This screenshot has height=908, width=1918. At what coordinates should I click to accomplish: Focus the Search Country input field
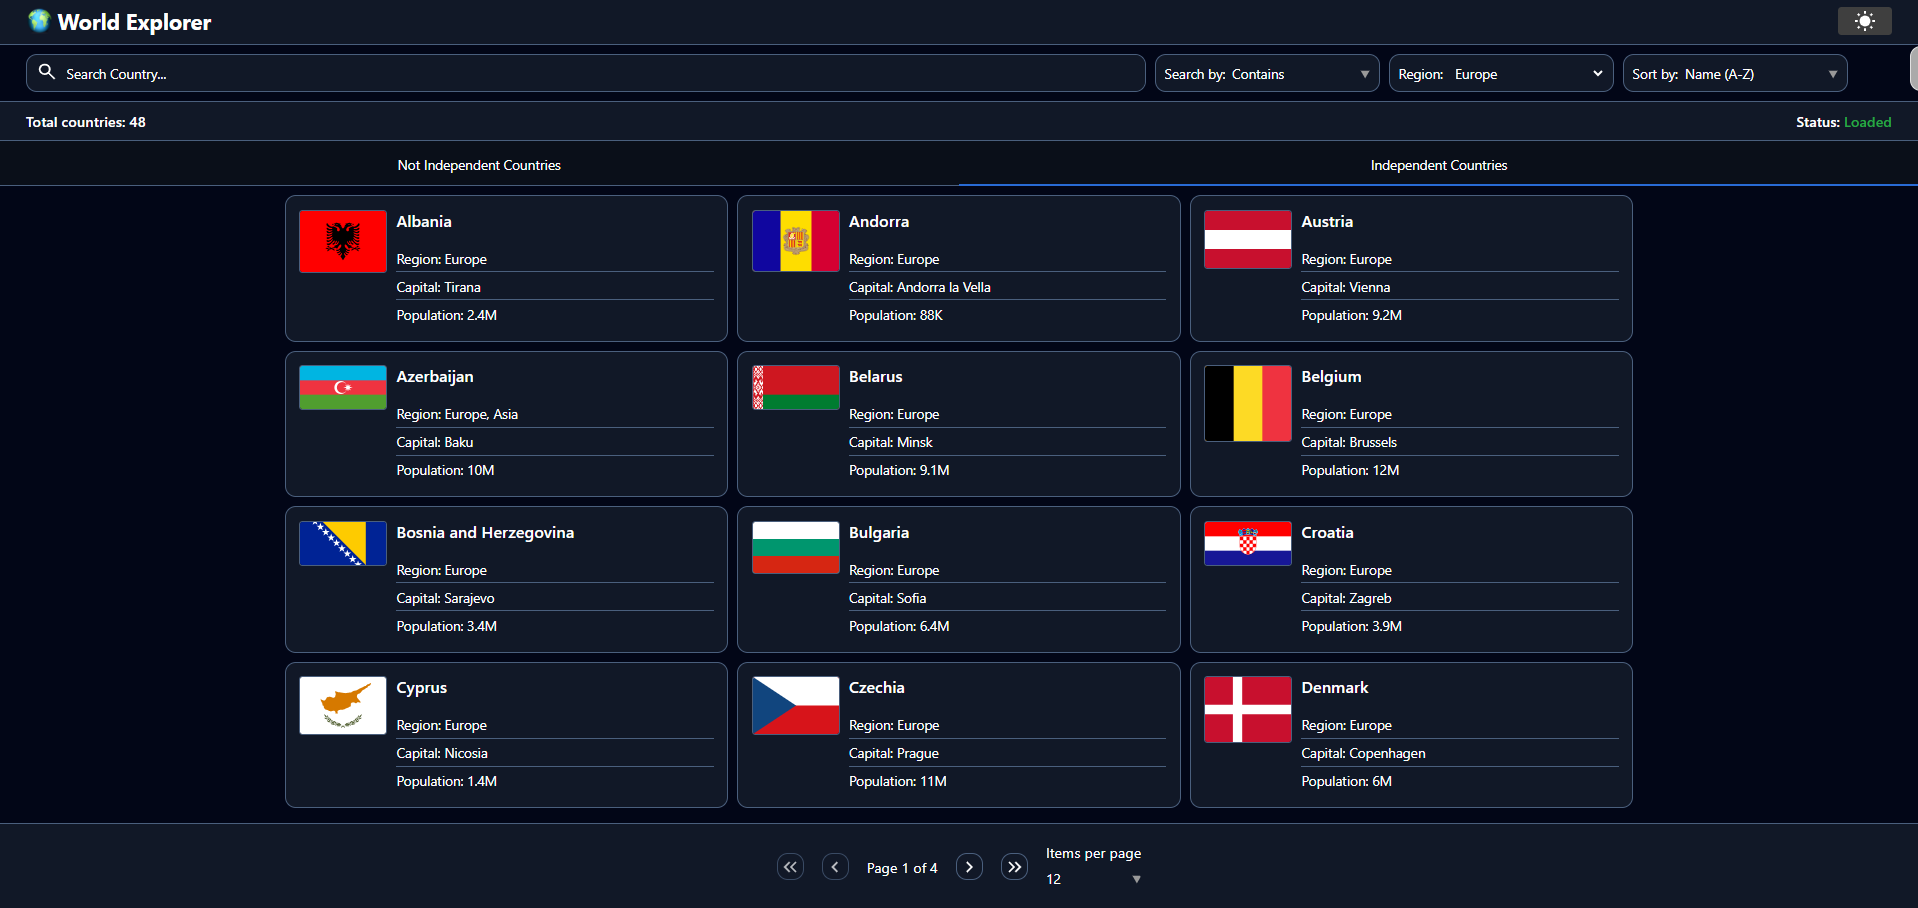(600, 74)
